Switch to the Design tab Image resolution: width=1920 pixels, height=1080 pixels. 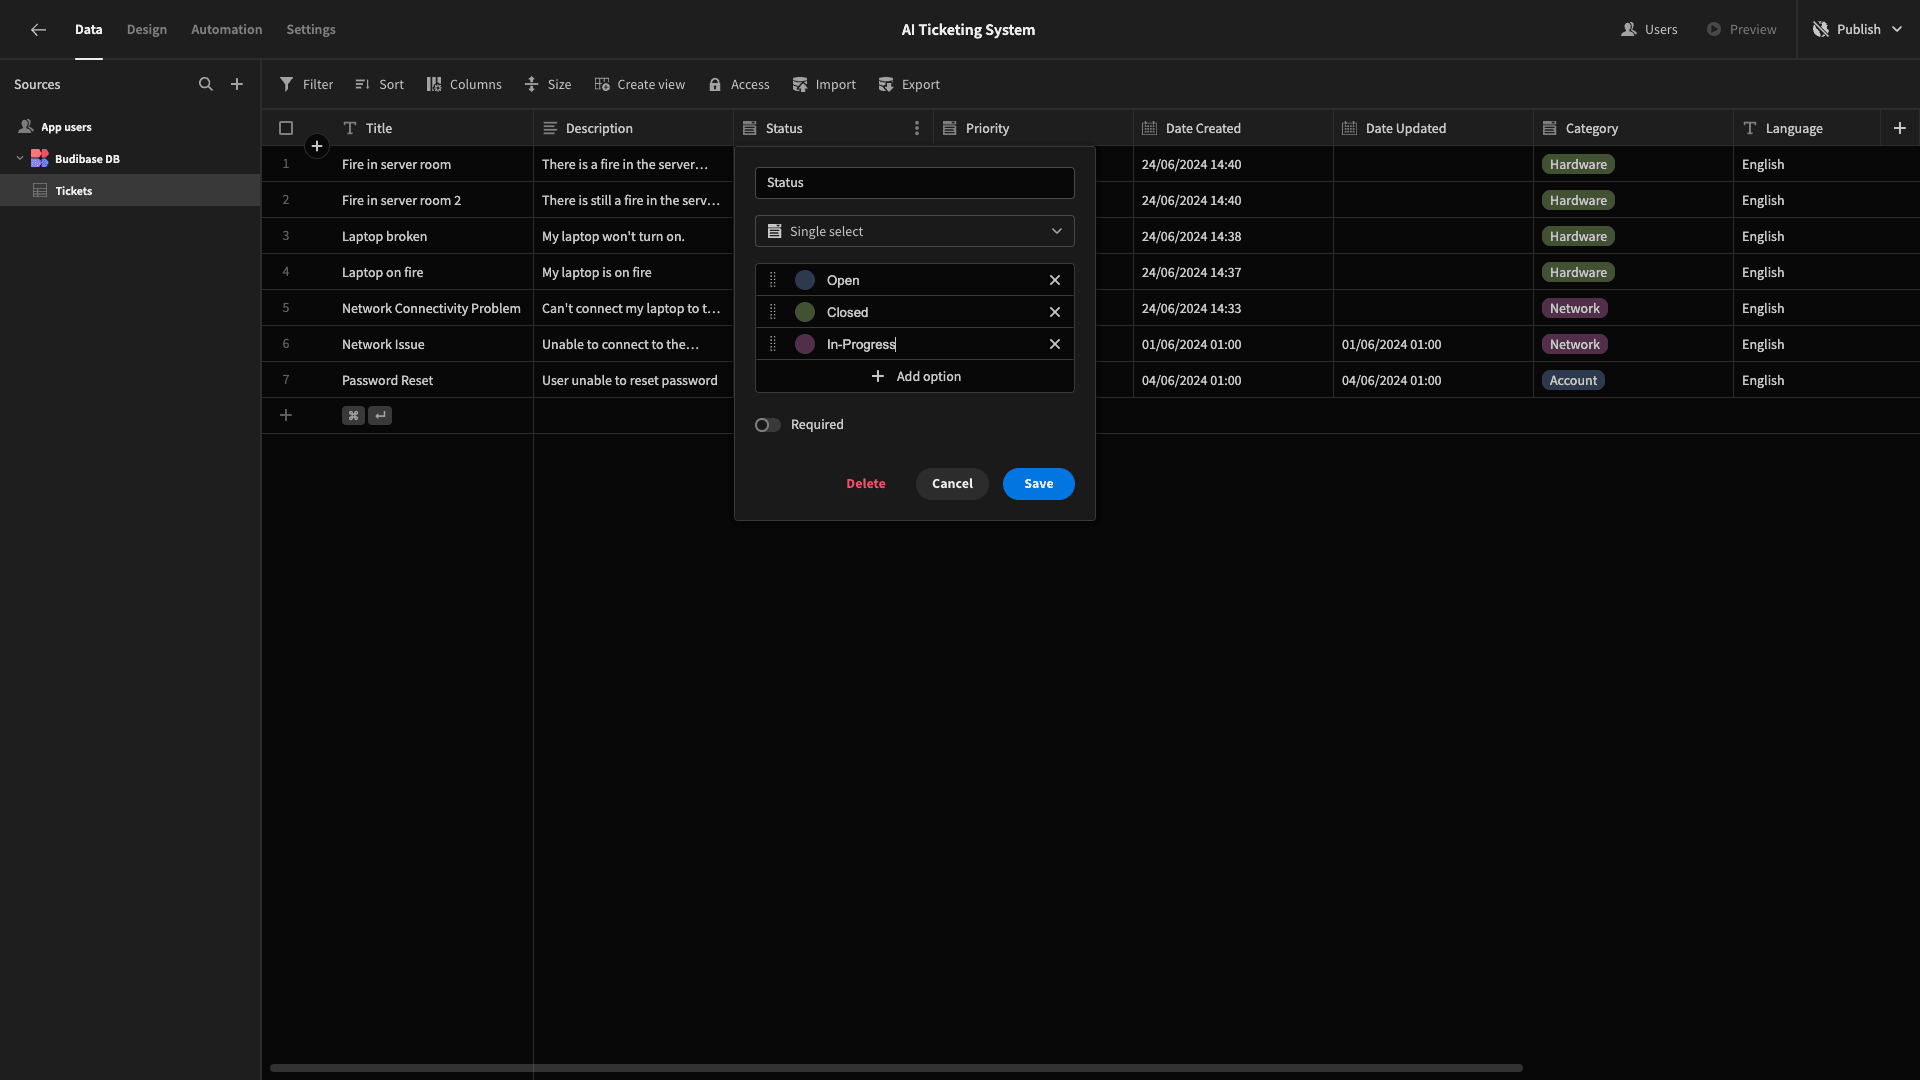pos(147,30)
